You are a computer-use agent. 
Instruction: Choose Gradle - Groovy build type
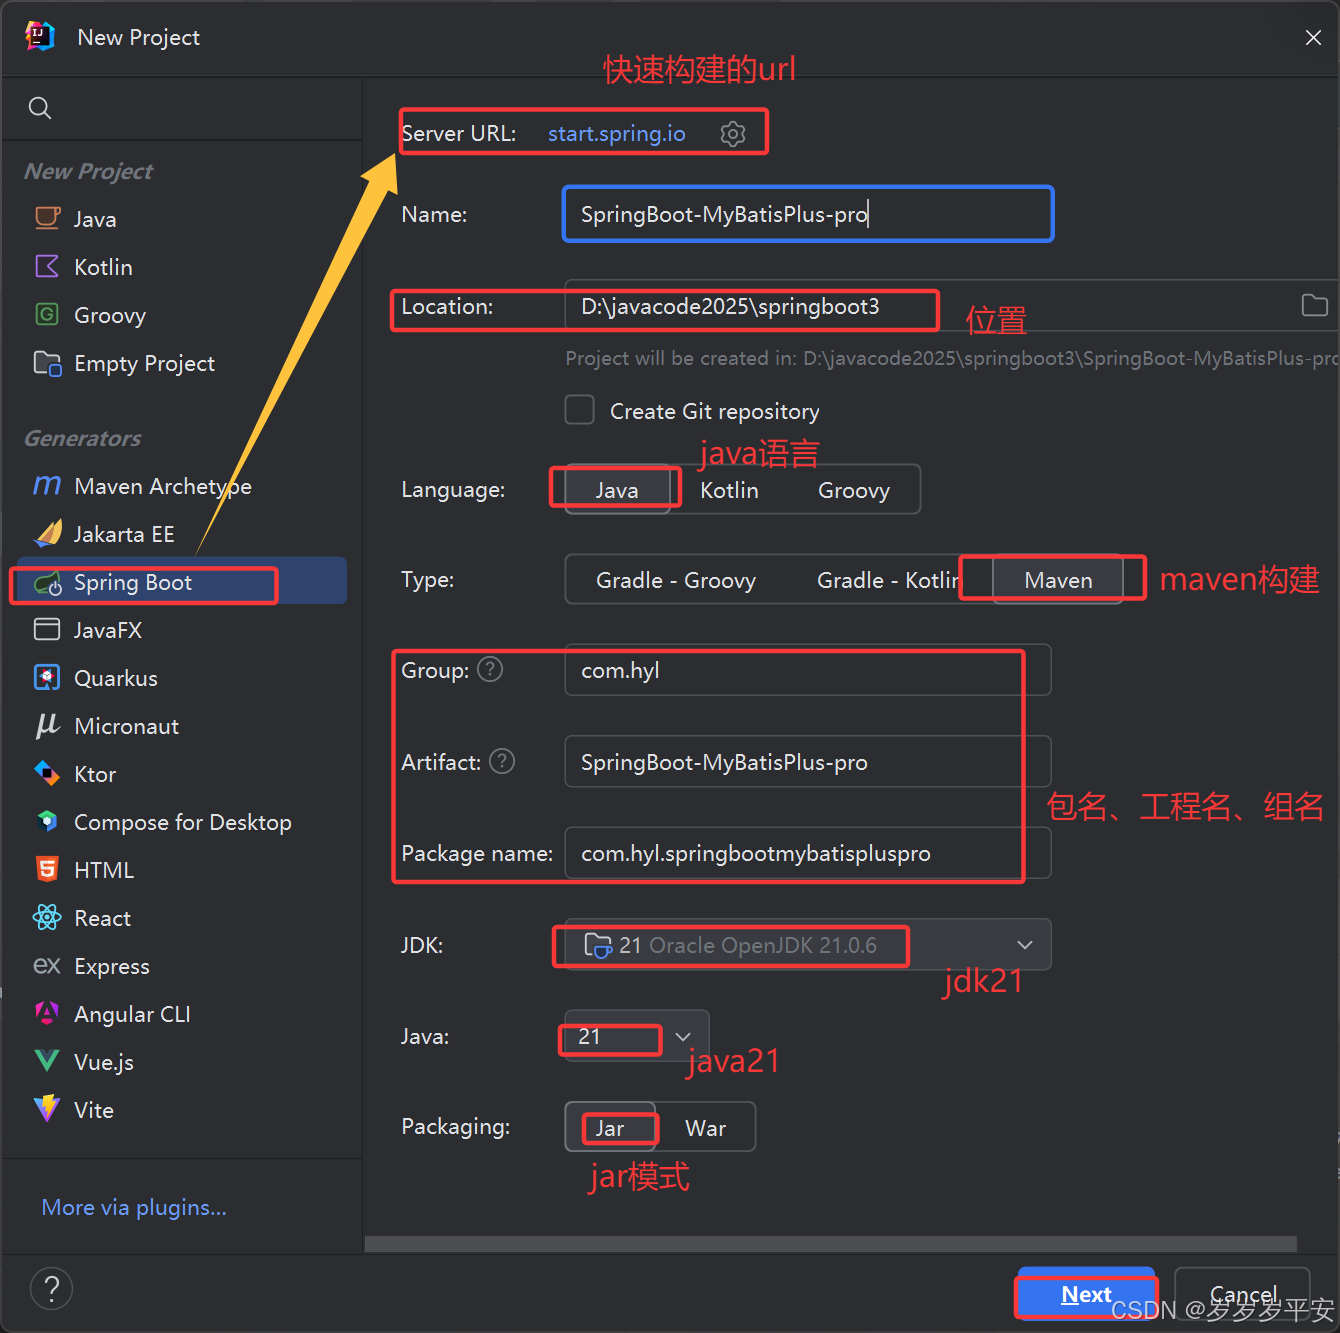(676, 580)
